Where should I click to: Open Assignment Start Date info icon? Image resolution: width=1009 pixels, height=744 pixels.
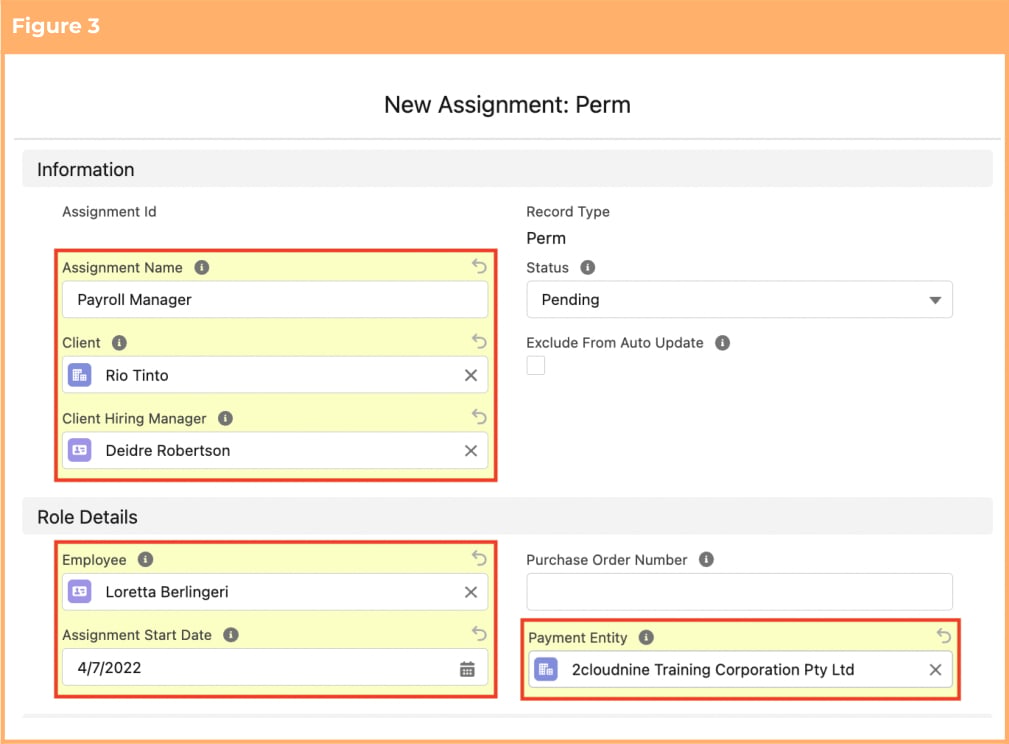click(230, 635)
